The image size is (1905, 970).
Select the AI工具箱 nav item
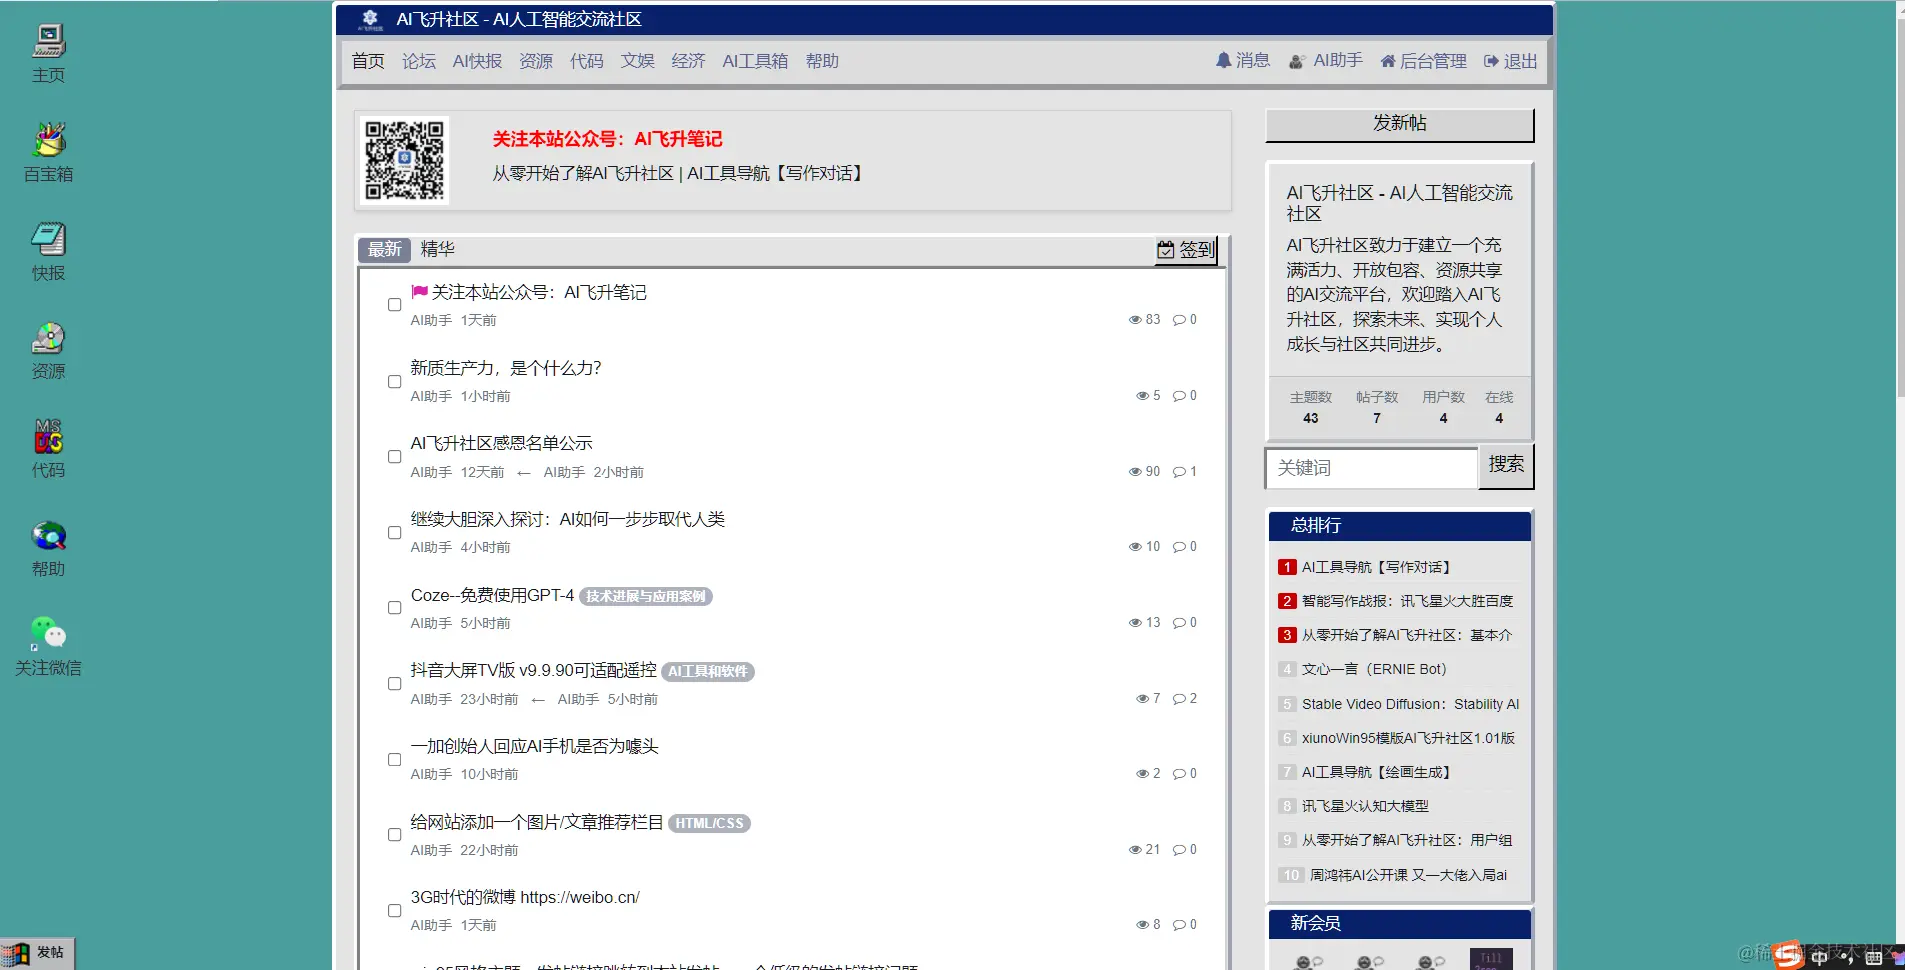point(755,61)
